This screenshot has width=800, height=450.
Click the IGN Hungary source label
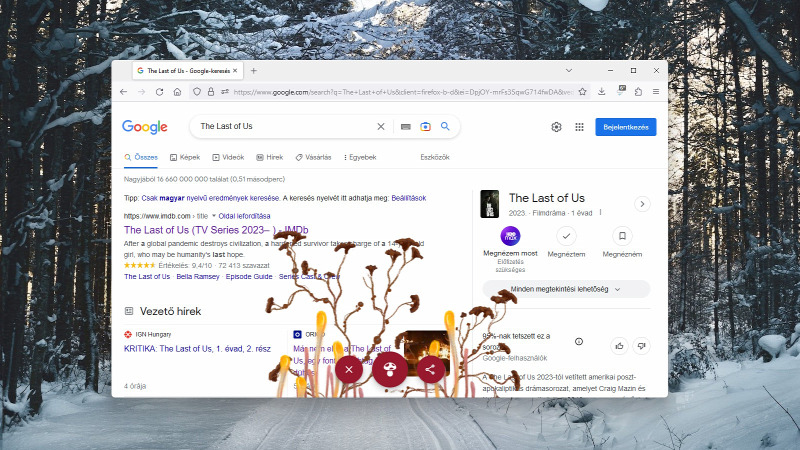(153, 334)
